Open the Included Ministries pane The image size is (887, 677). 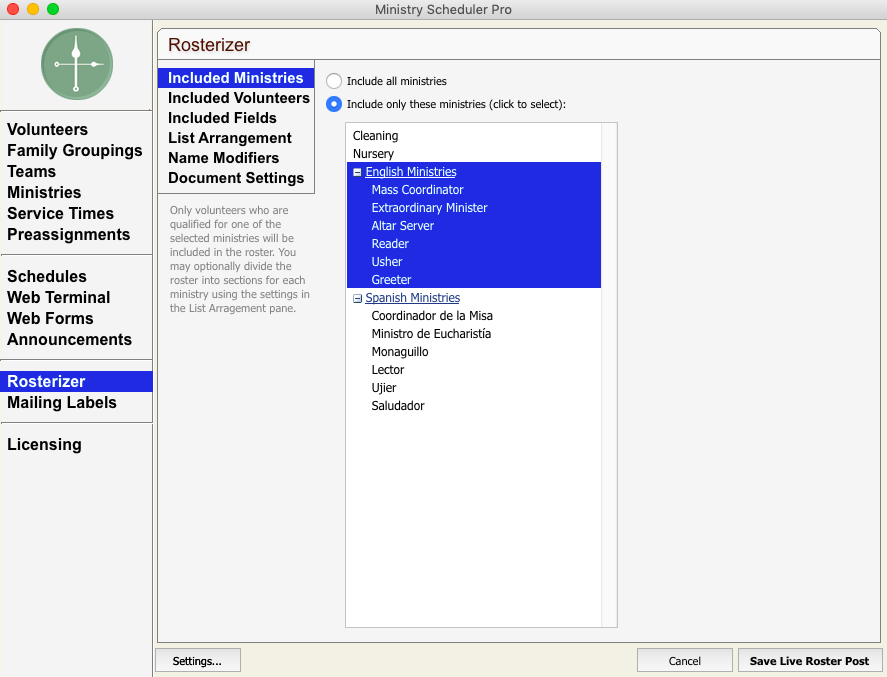point(236,77)
